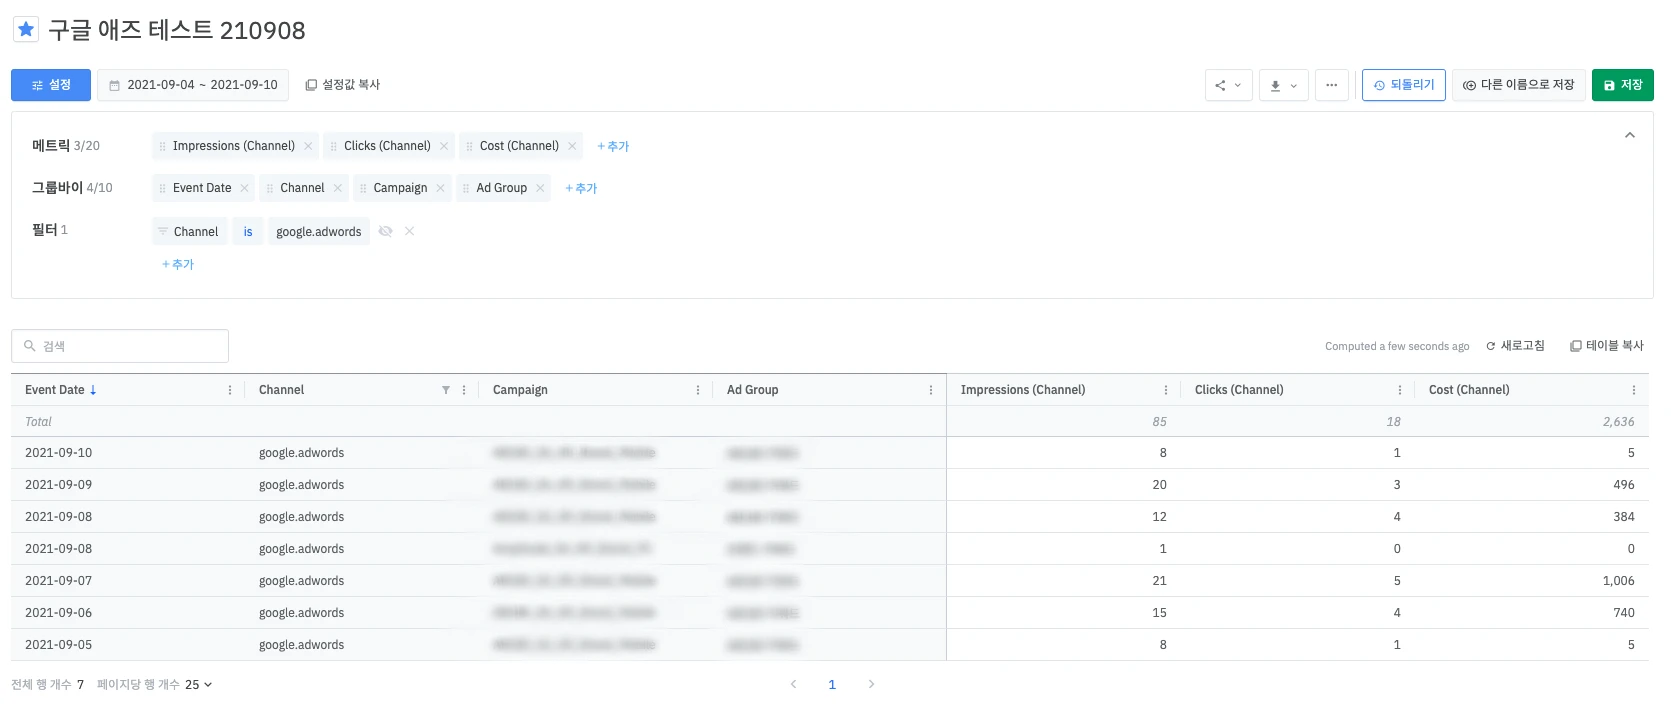Toggle visibility of the Channel filter
Viewport: 1671px width, 711px height.
385,231
